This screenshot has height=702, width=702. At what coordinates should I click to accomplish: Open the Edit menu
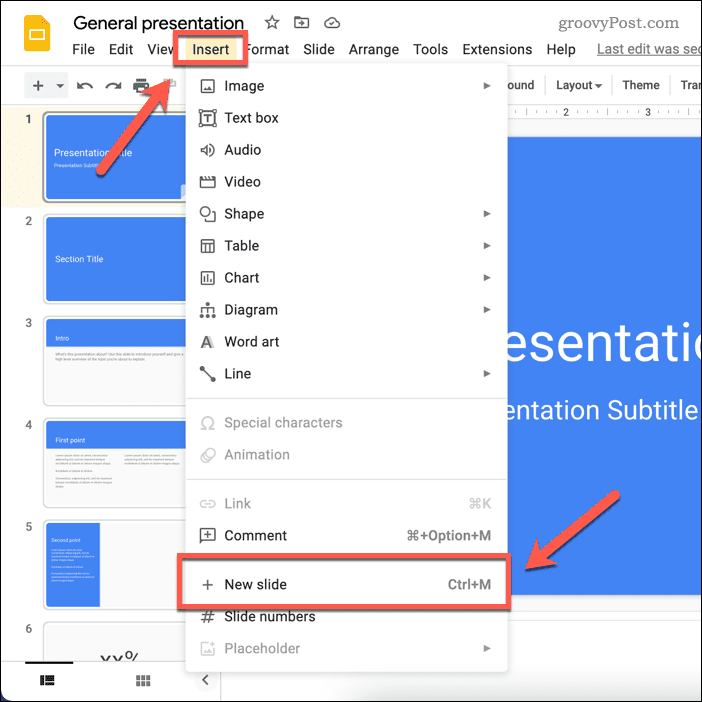click(x=121, y=49)
